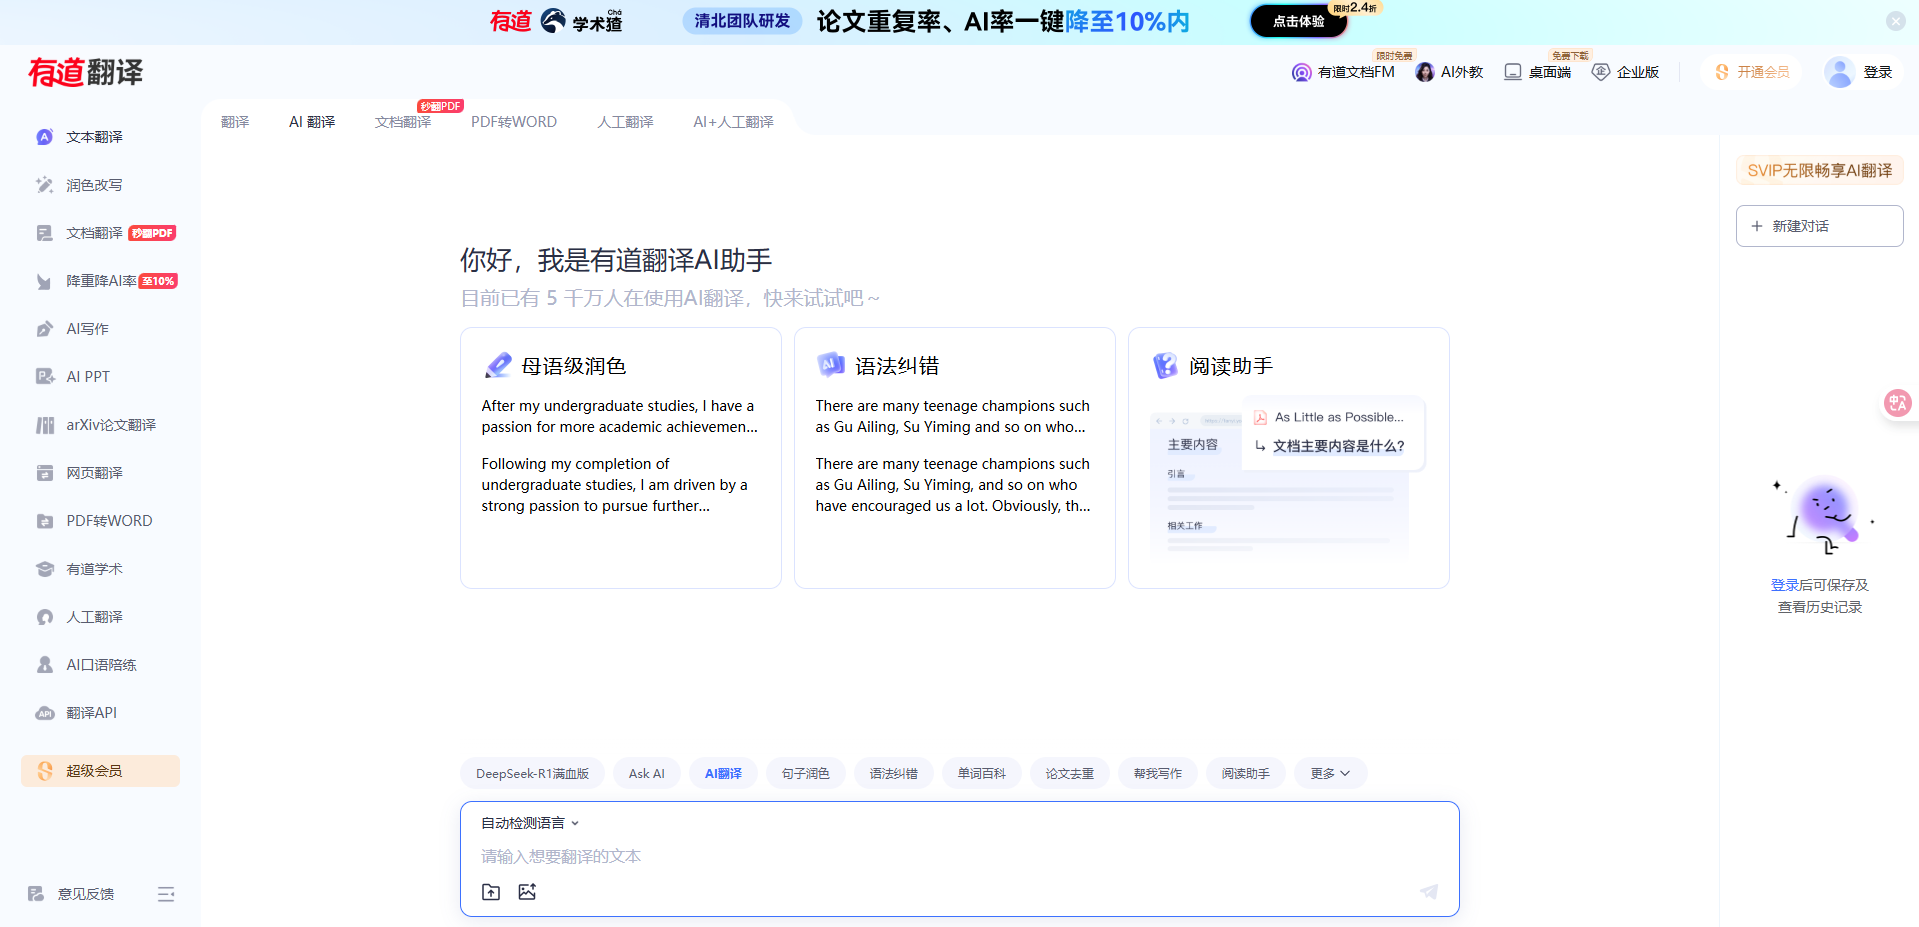Click the arXiv论文翻译 icon

44,425
